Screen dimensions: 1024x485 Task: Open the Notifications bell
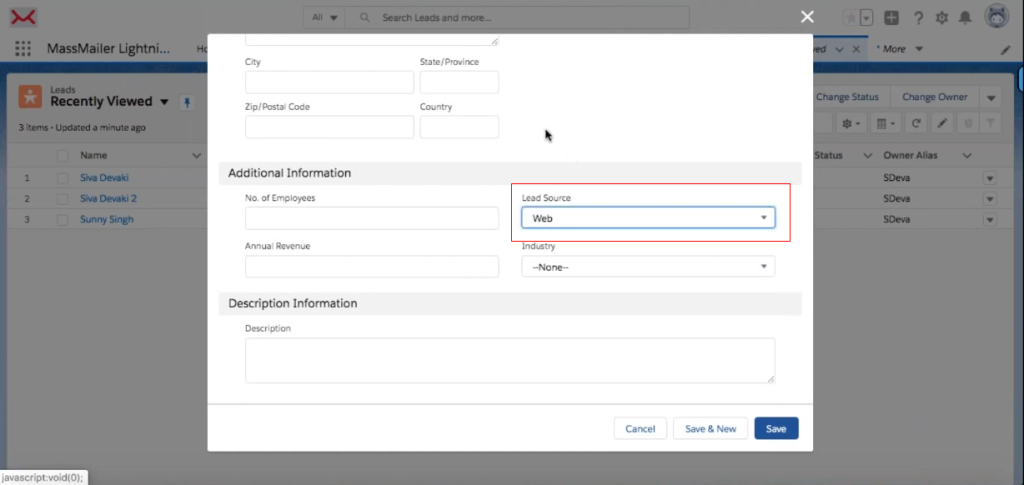(x=965, y=18)
